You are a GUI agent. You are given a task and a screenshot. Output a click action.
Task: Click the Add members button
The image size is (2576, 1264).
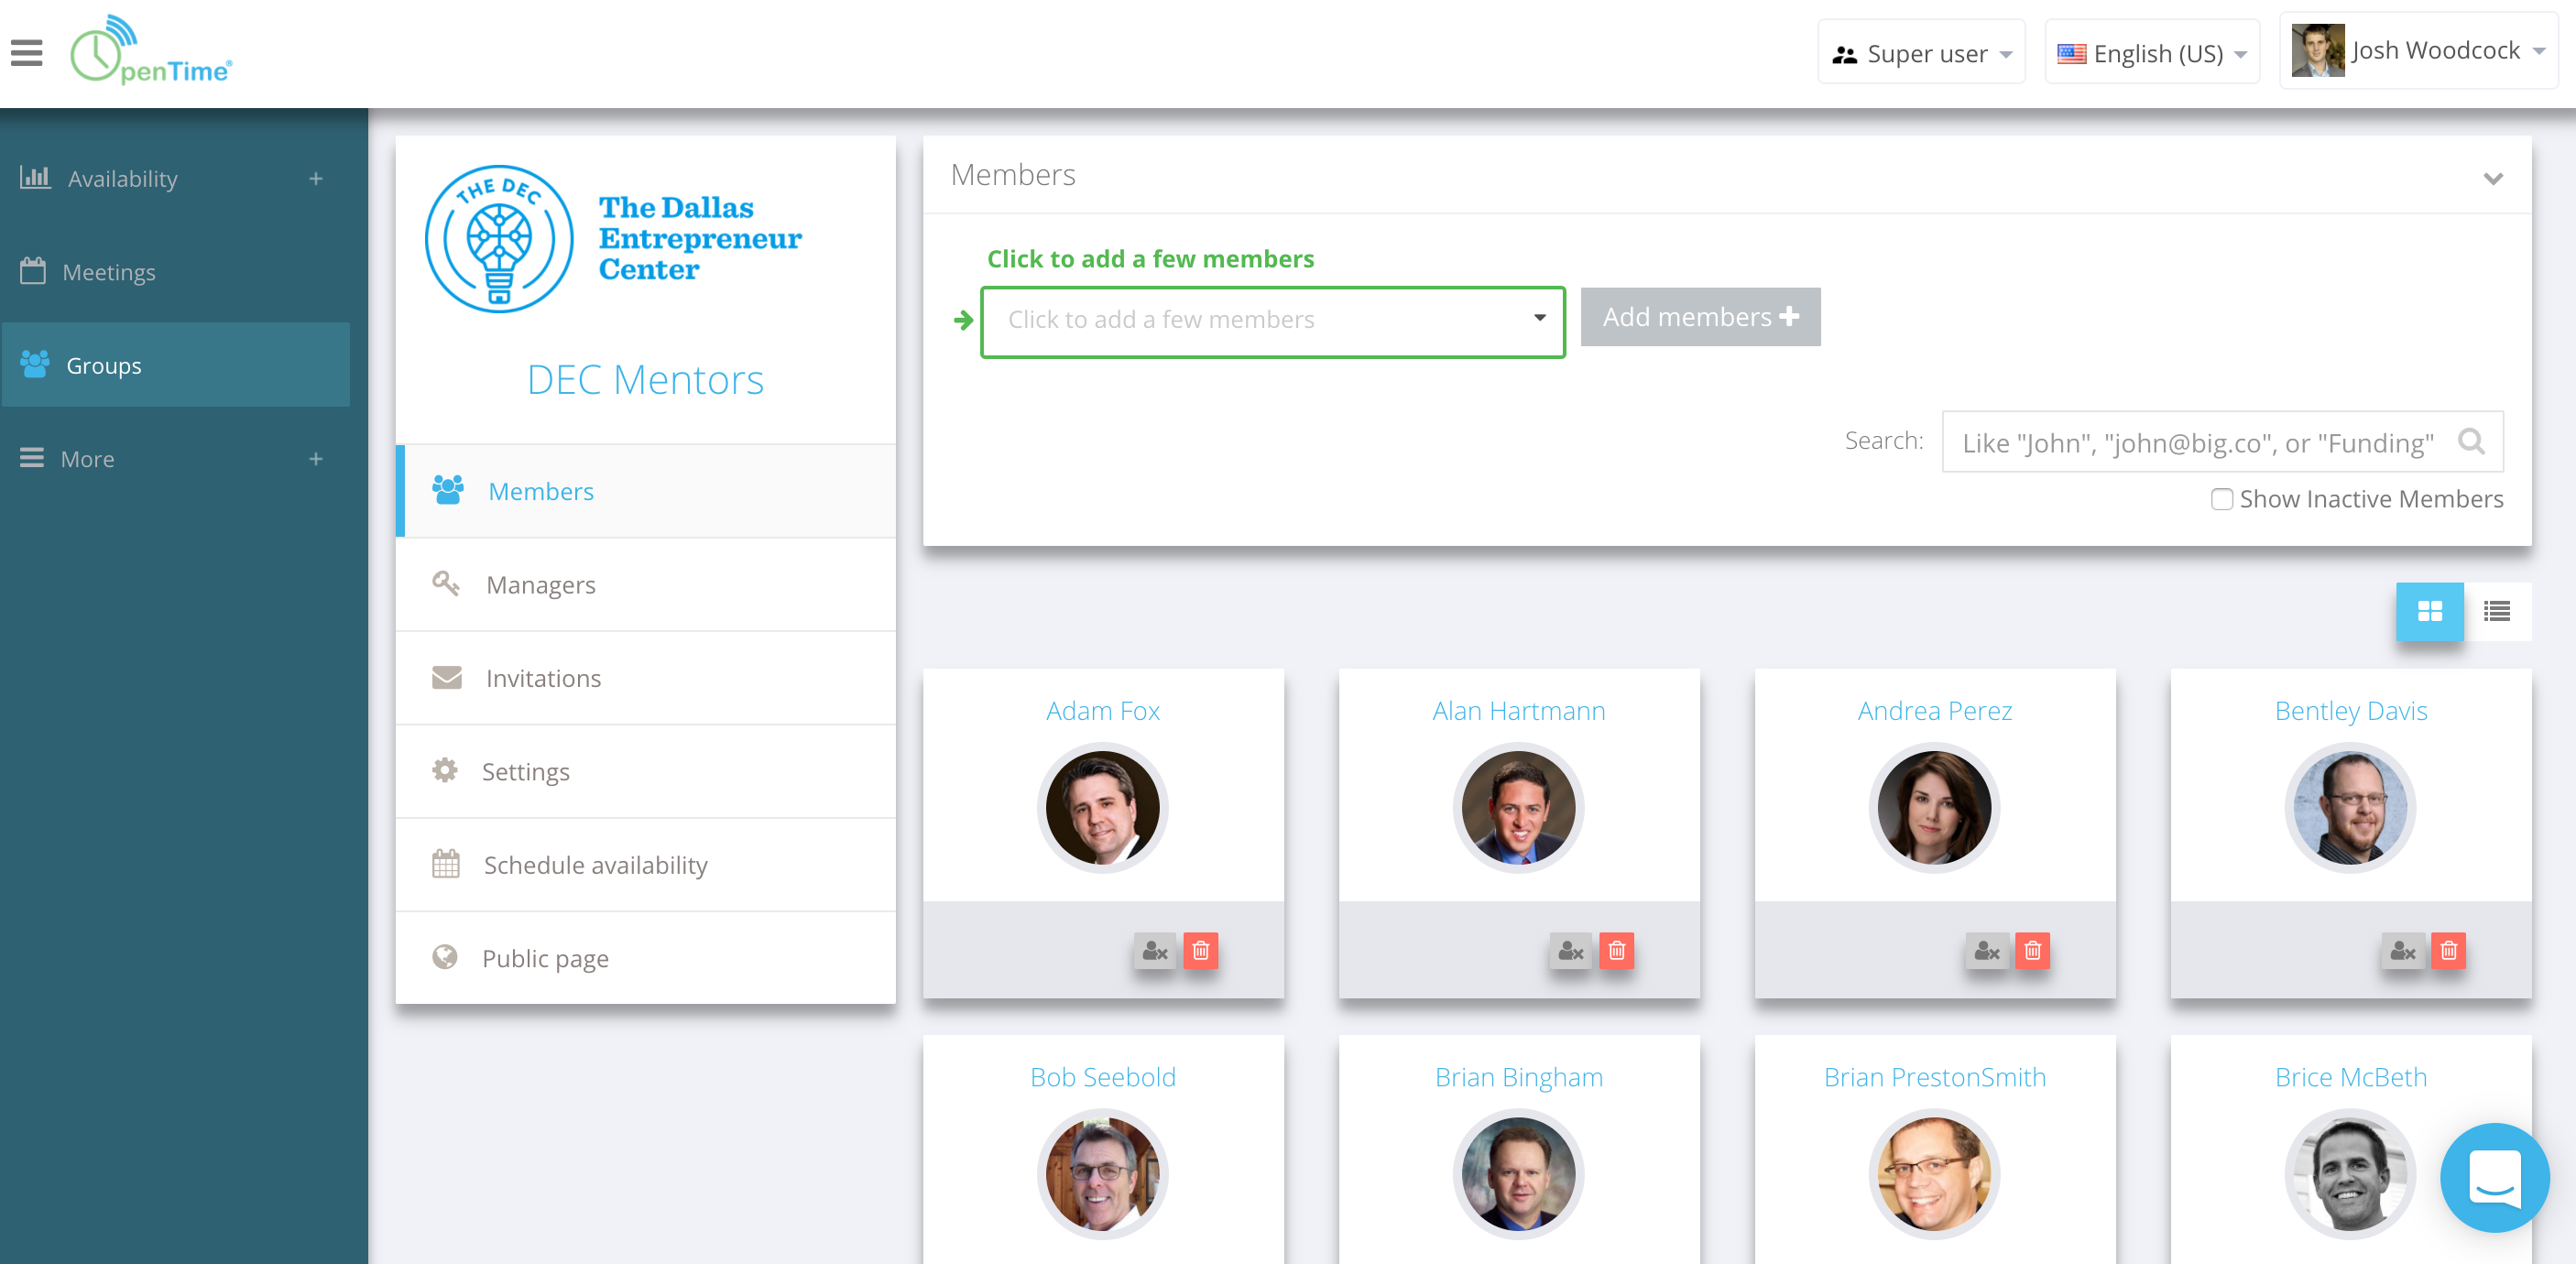coord(1700,317)
